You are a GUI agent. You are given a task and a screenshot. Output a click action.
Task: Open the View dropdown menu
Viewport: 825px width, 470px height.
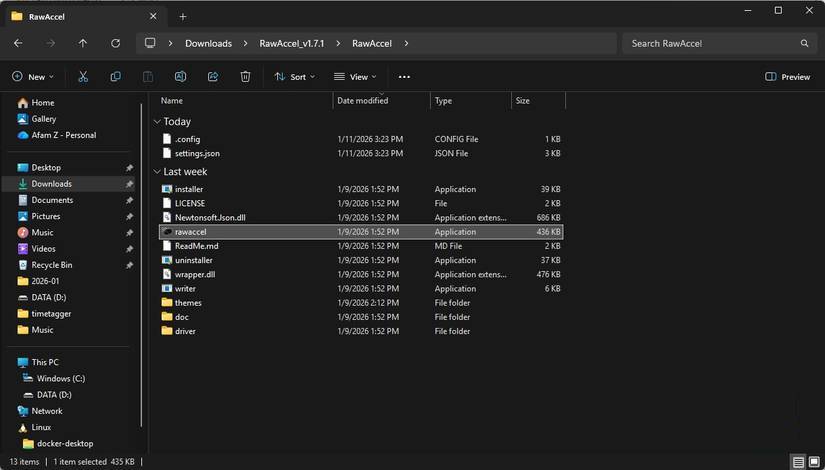click(x=355, y=77)
